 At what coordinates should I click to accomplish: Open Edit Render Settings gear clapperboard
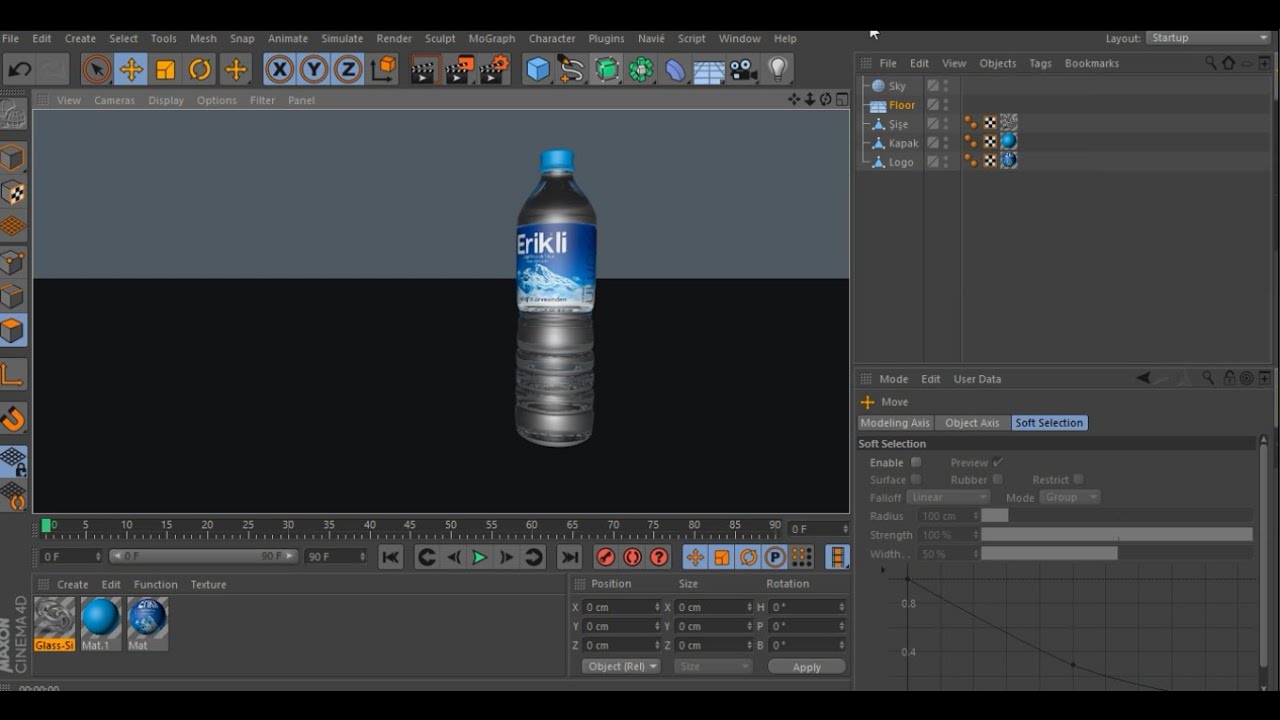pyautogui.click(x=495, y=69)
